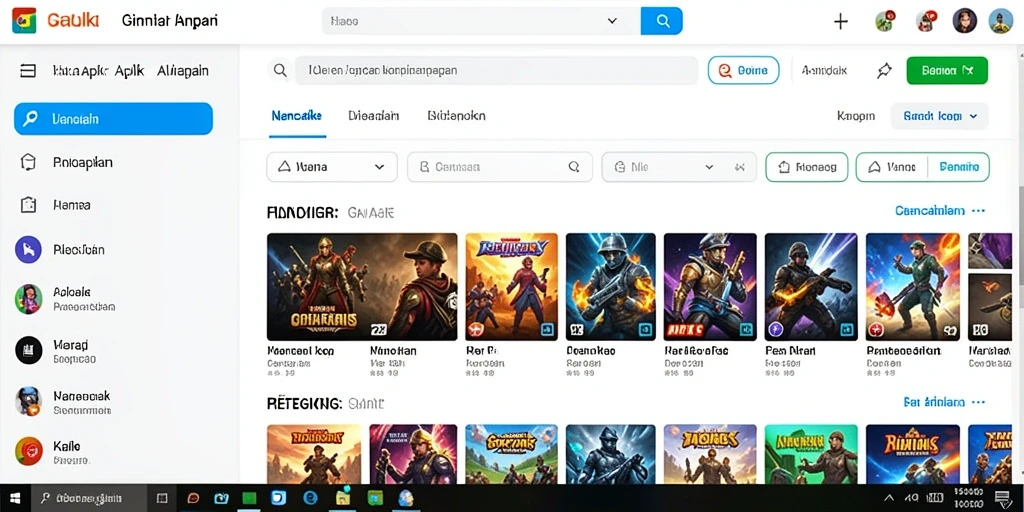Click the Cemnaaa filter search field
The width and height of the screenshot is (1024, 512).
(500, 167)
